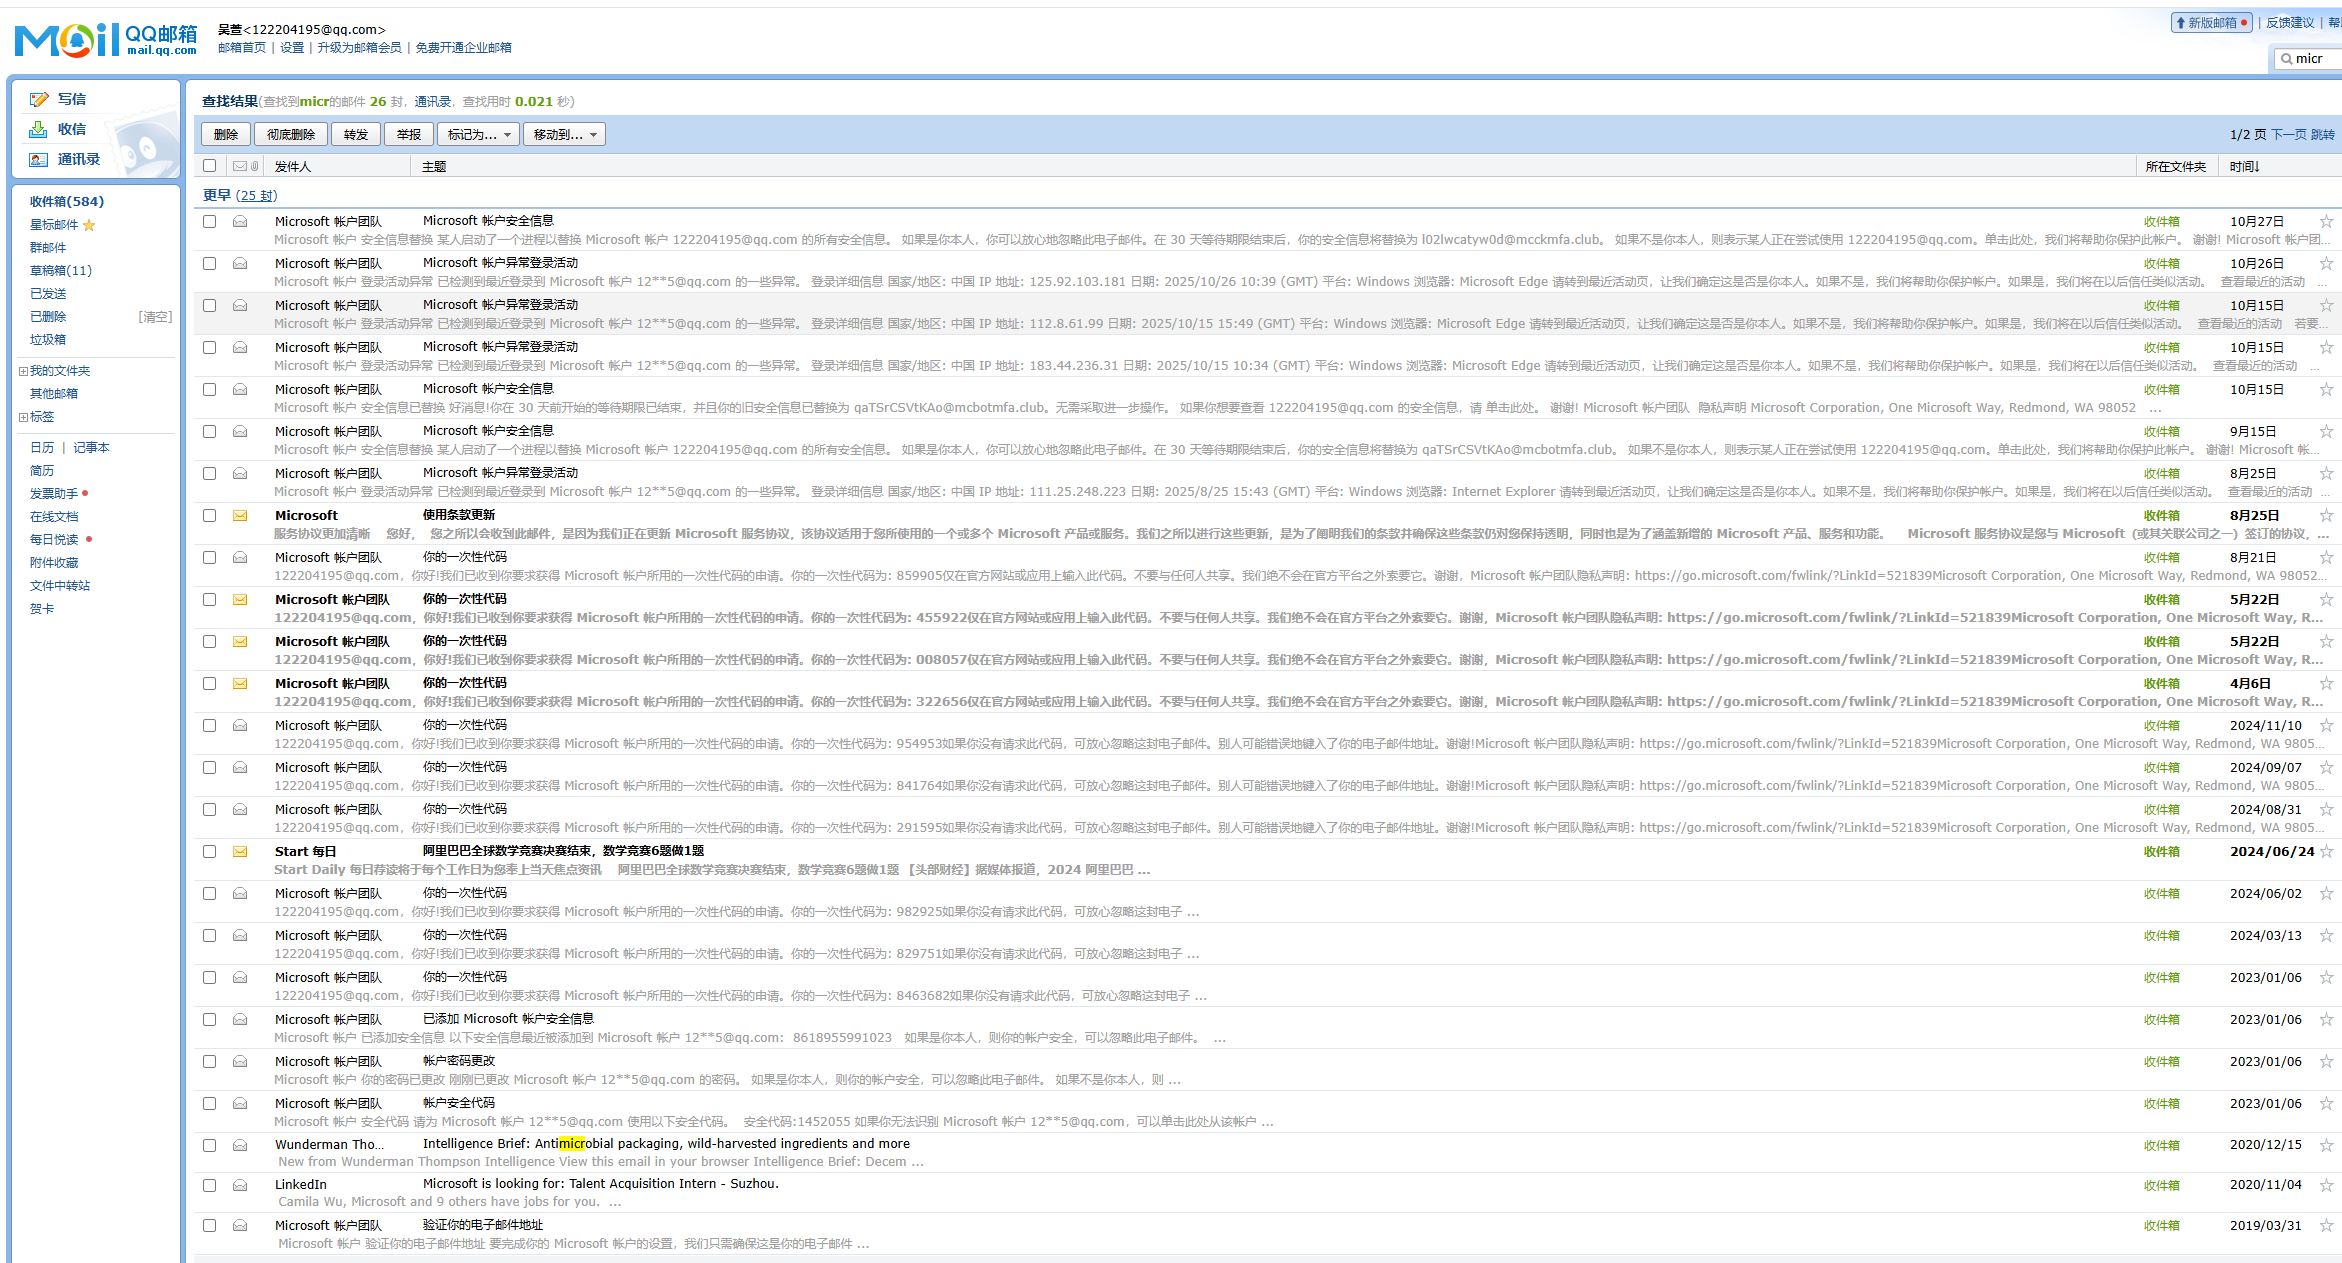2342x1263 pixels.
Task: Open the contacts (通讯录) icon
Action: tap(39, 159)
